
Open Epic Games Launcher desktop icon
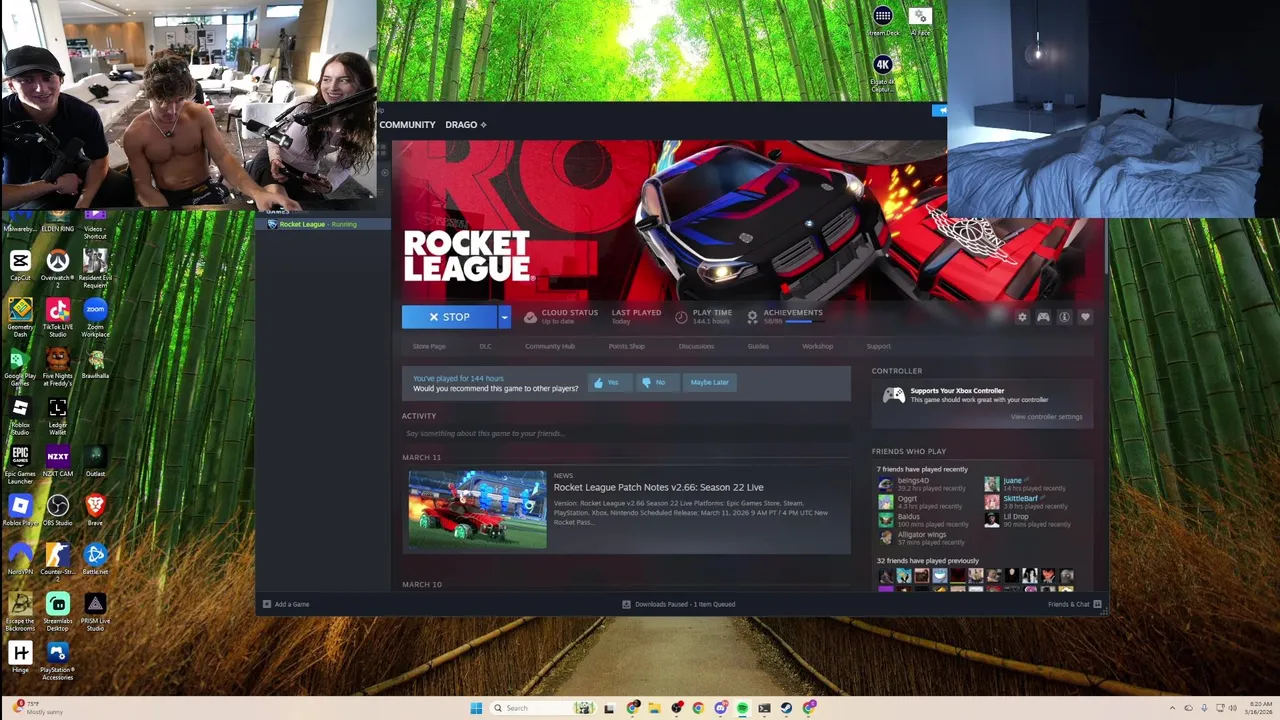20,464
